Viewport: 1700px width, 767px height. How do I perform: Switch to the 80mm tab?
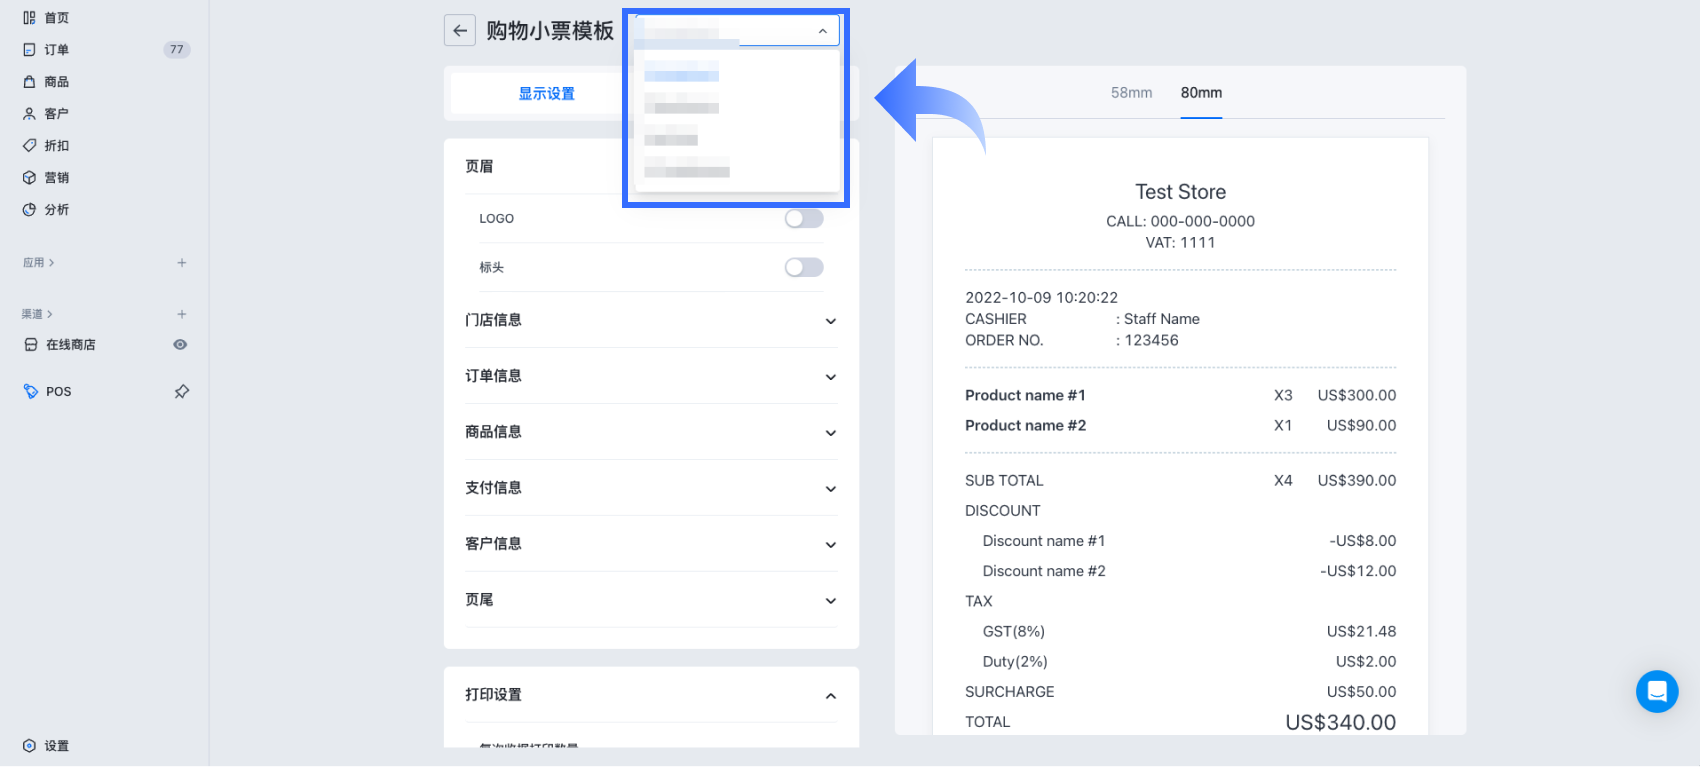pyautogui.click(x=1201, y=93)
